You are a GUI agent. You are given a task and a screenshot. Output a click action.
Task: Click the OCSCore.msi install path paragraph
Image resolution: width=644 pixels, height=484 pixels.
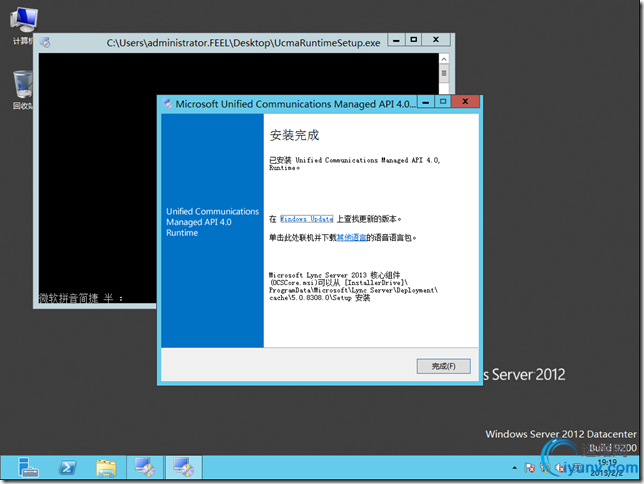pos(353,286)
